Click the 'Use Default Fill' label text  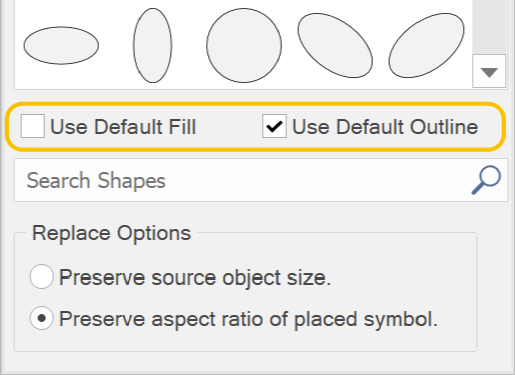(x=123, y=127)
